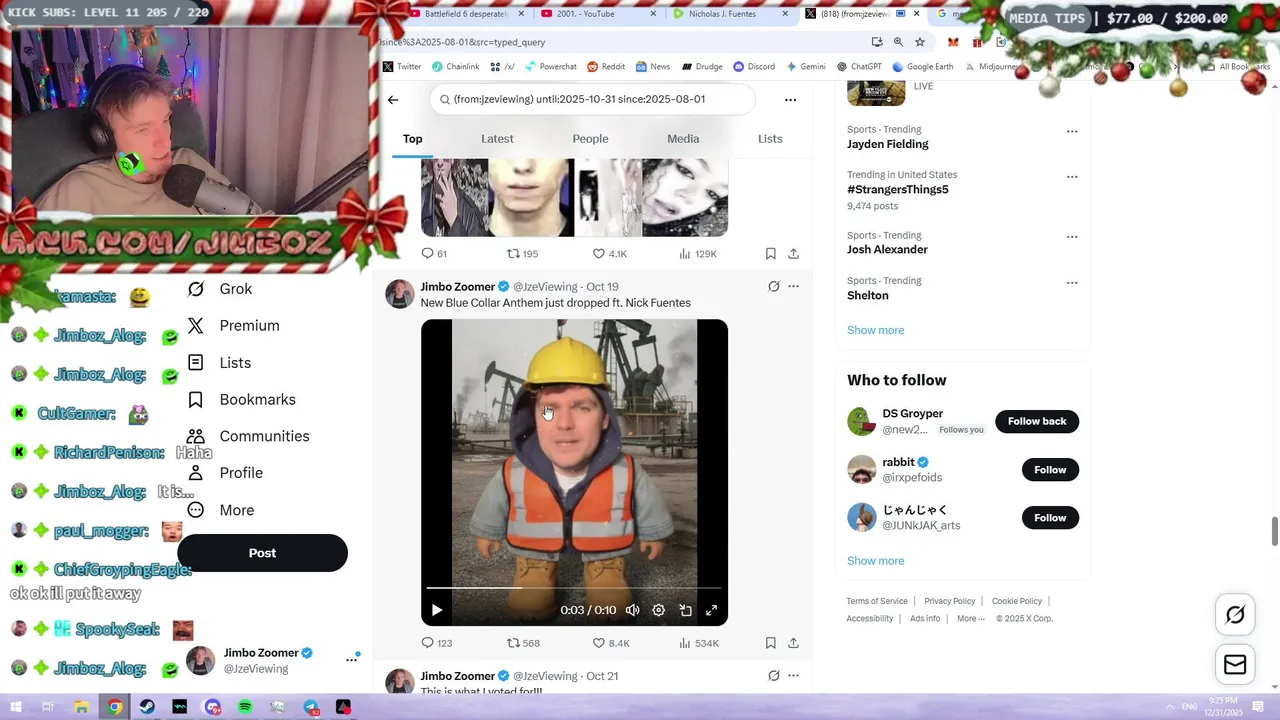Screen dimensions: 1280x720
Task: Open Bookmarks in the sidebar
Action: (x=242, y=400)
